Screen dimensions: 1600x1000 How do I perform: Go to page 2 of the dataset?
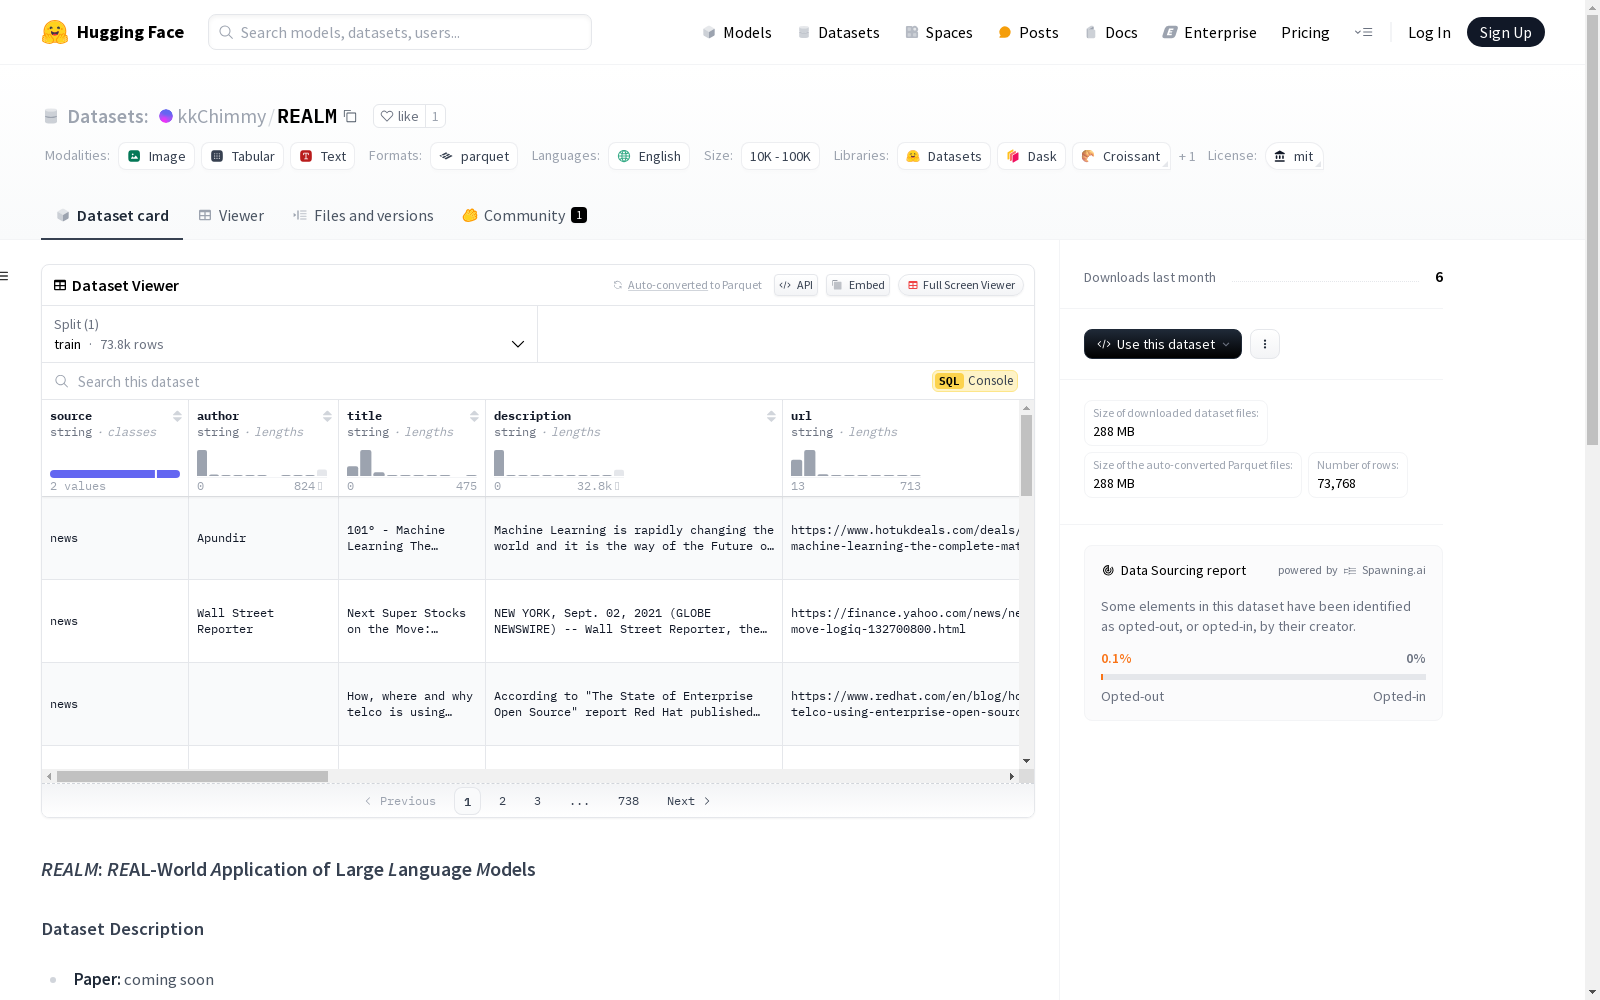[x=502, y=801]
